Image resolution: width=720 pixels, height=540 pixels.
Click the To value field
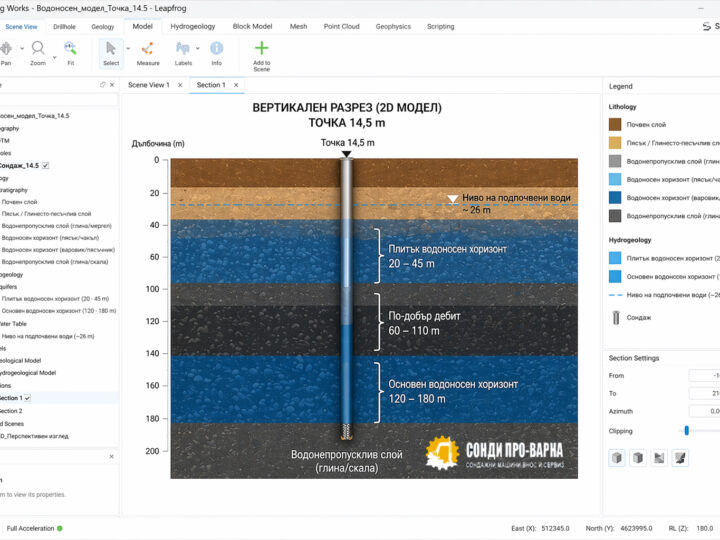704,394
